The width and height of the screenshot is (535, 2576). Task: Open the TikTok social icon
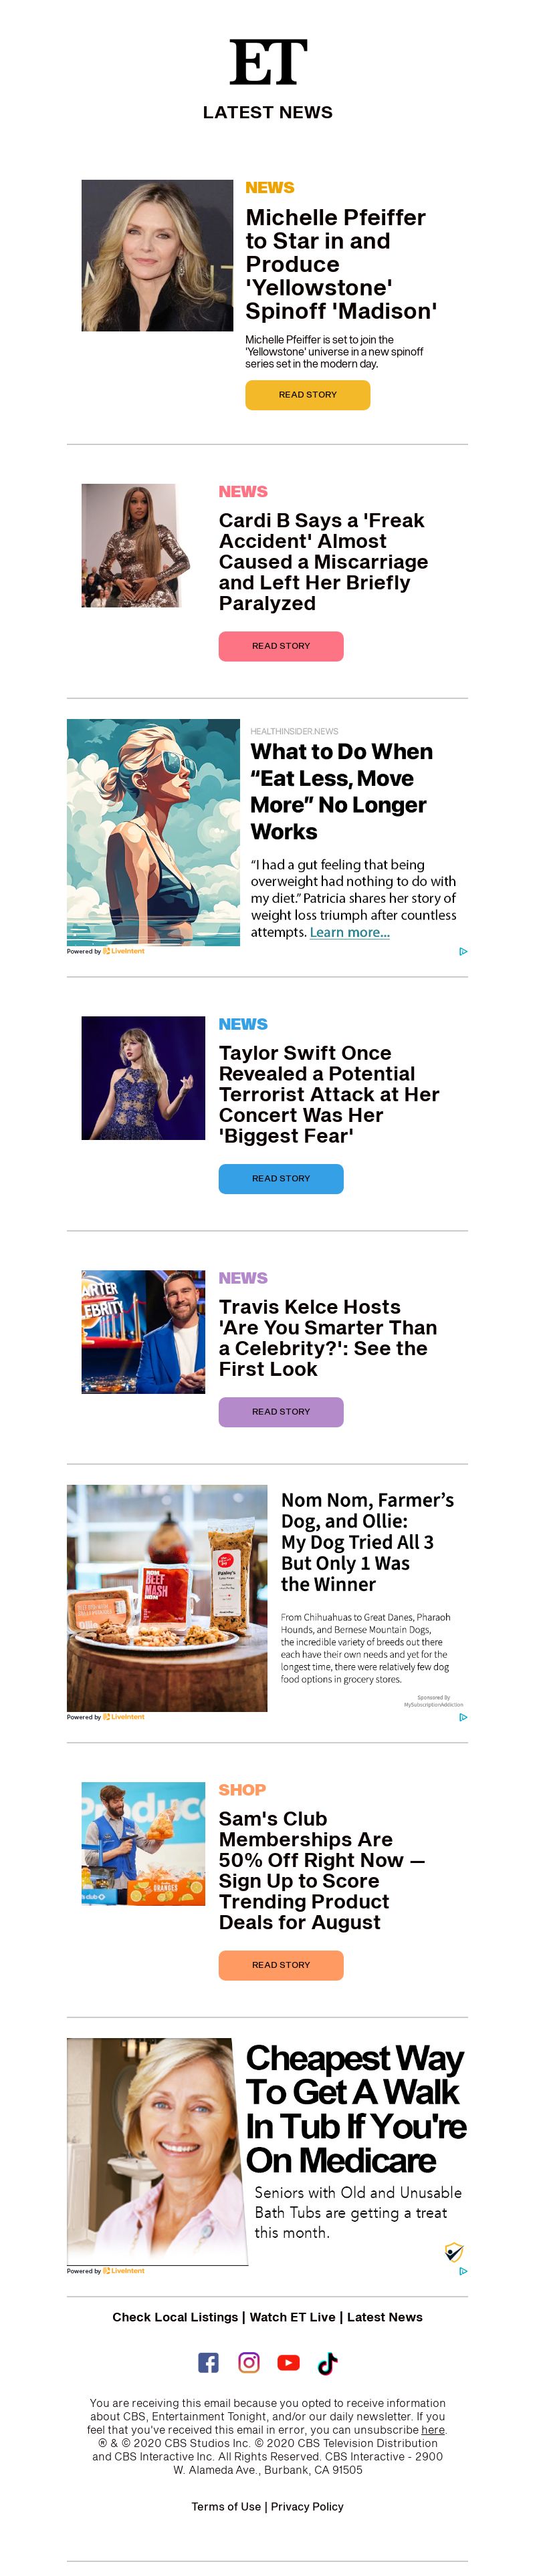(x=327, y=2363)
